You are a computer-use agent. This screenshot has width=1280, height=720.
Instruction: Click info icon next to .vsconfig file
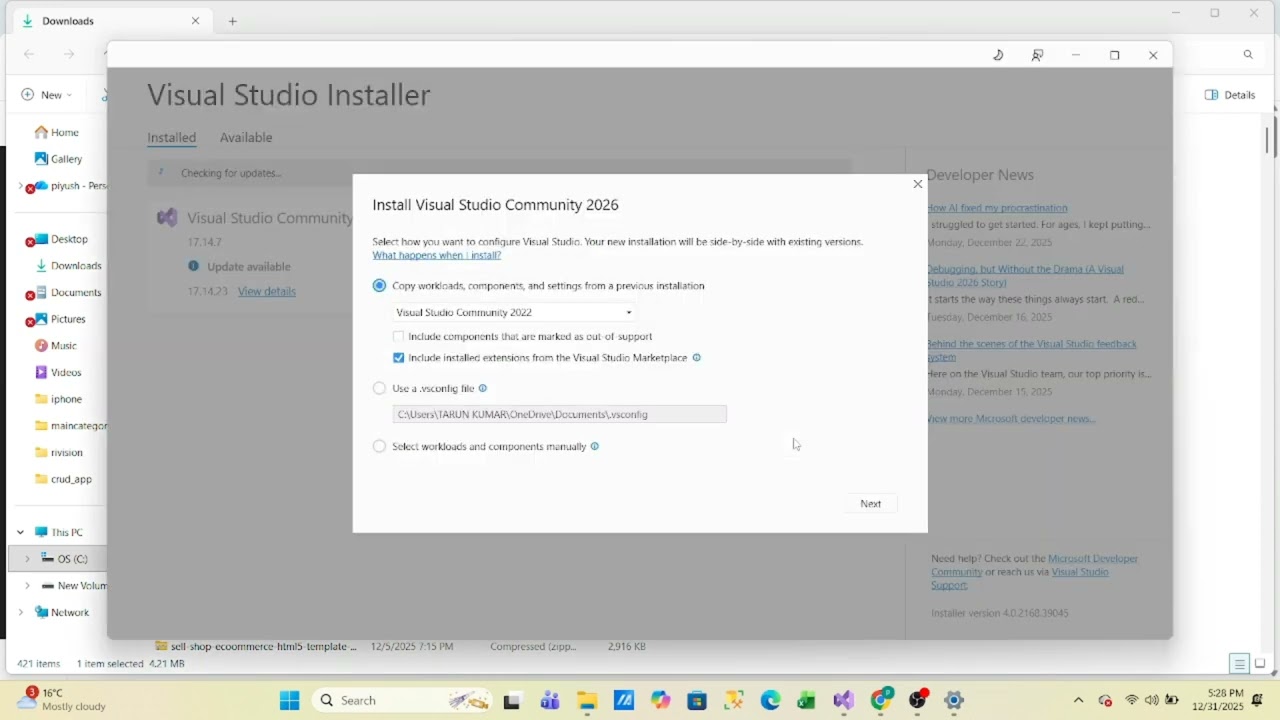pyautogui.click(x=483, y=389)
